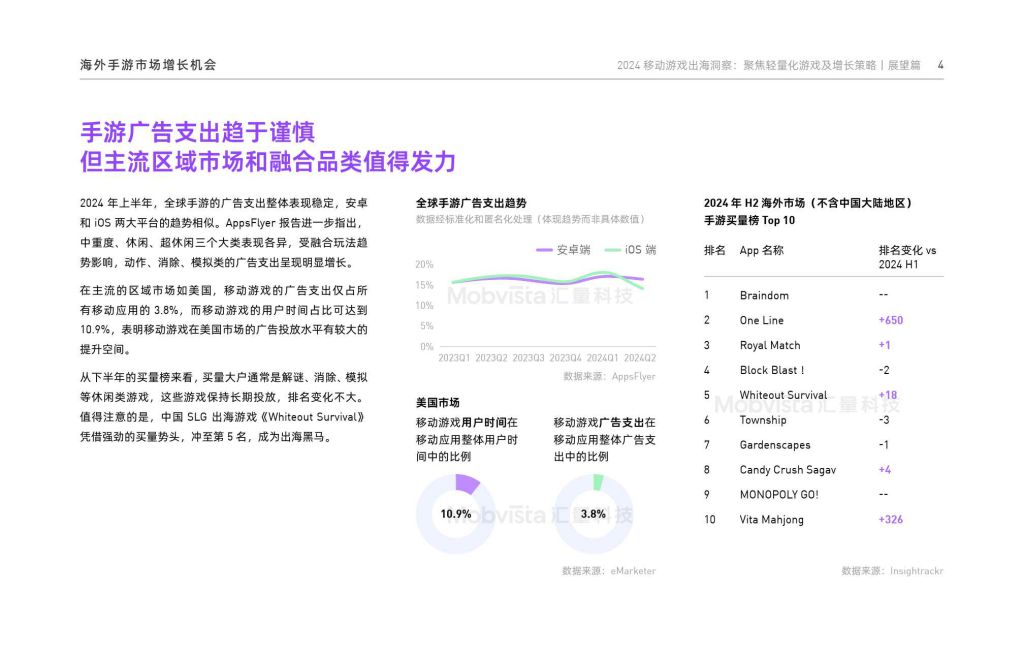
Task: Click page number 4 in the header
Action: (940, 65)
